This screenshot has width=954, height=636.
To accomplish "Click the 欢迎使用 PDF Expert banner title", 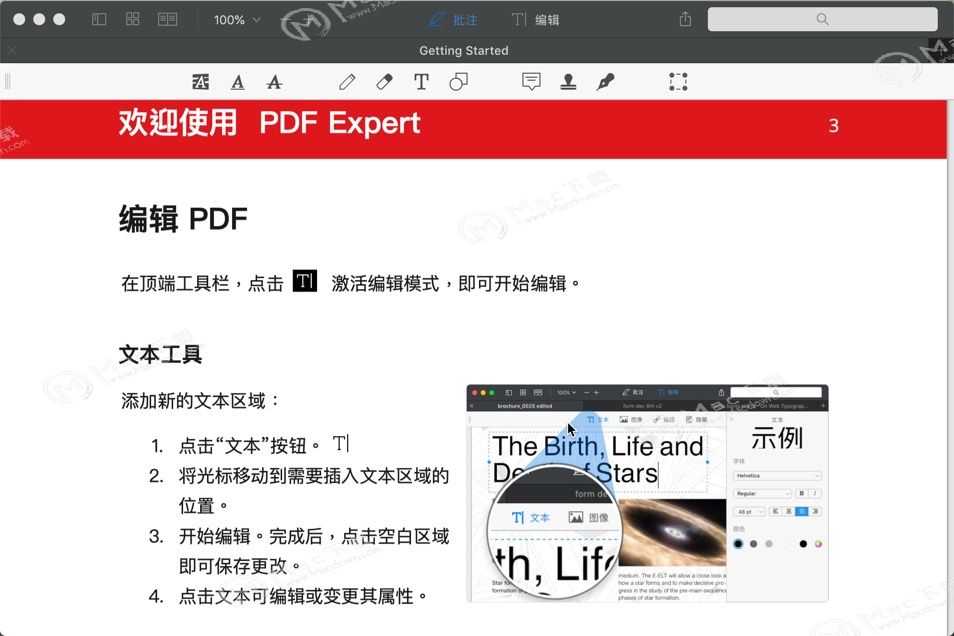I will coord(269,123).
